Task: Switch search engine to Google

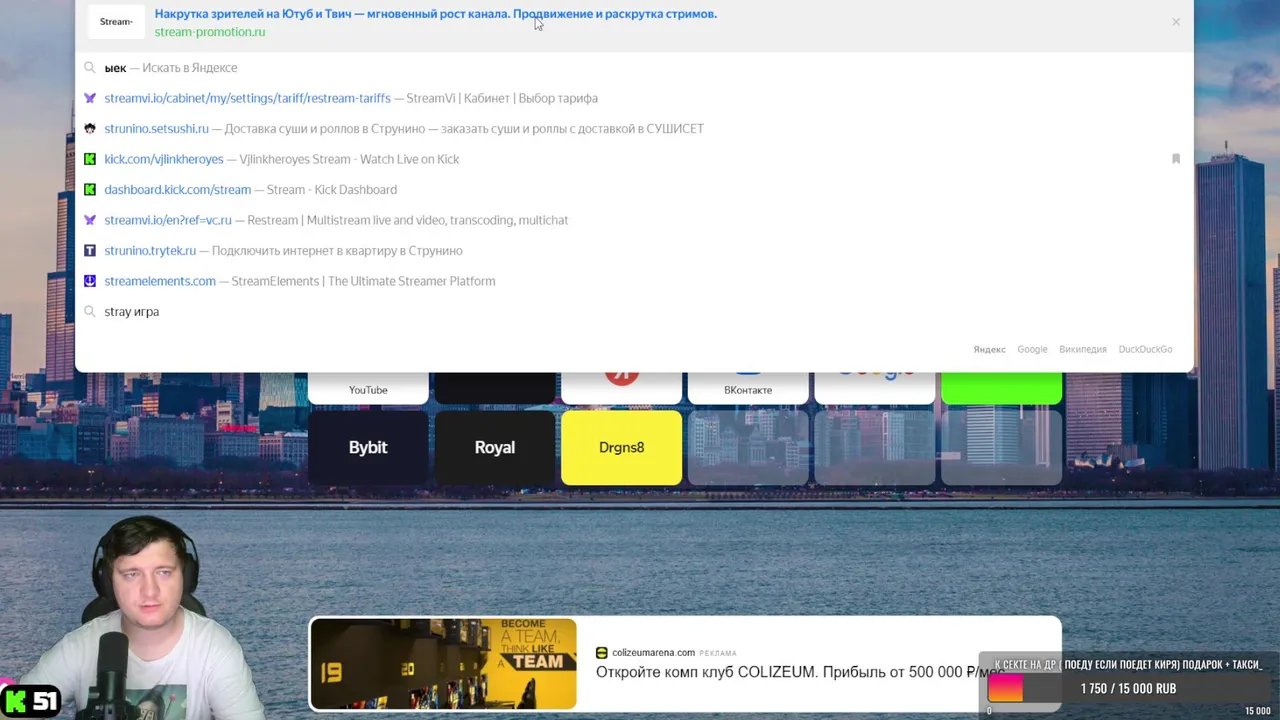Action: [1032, 349]
